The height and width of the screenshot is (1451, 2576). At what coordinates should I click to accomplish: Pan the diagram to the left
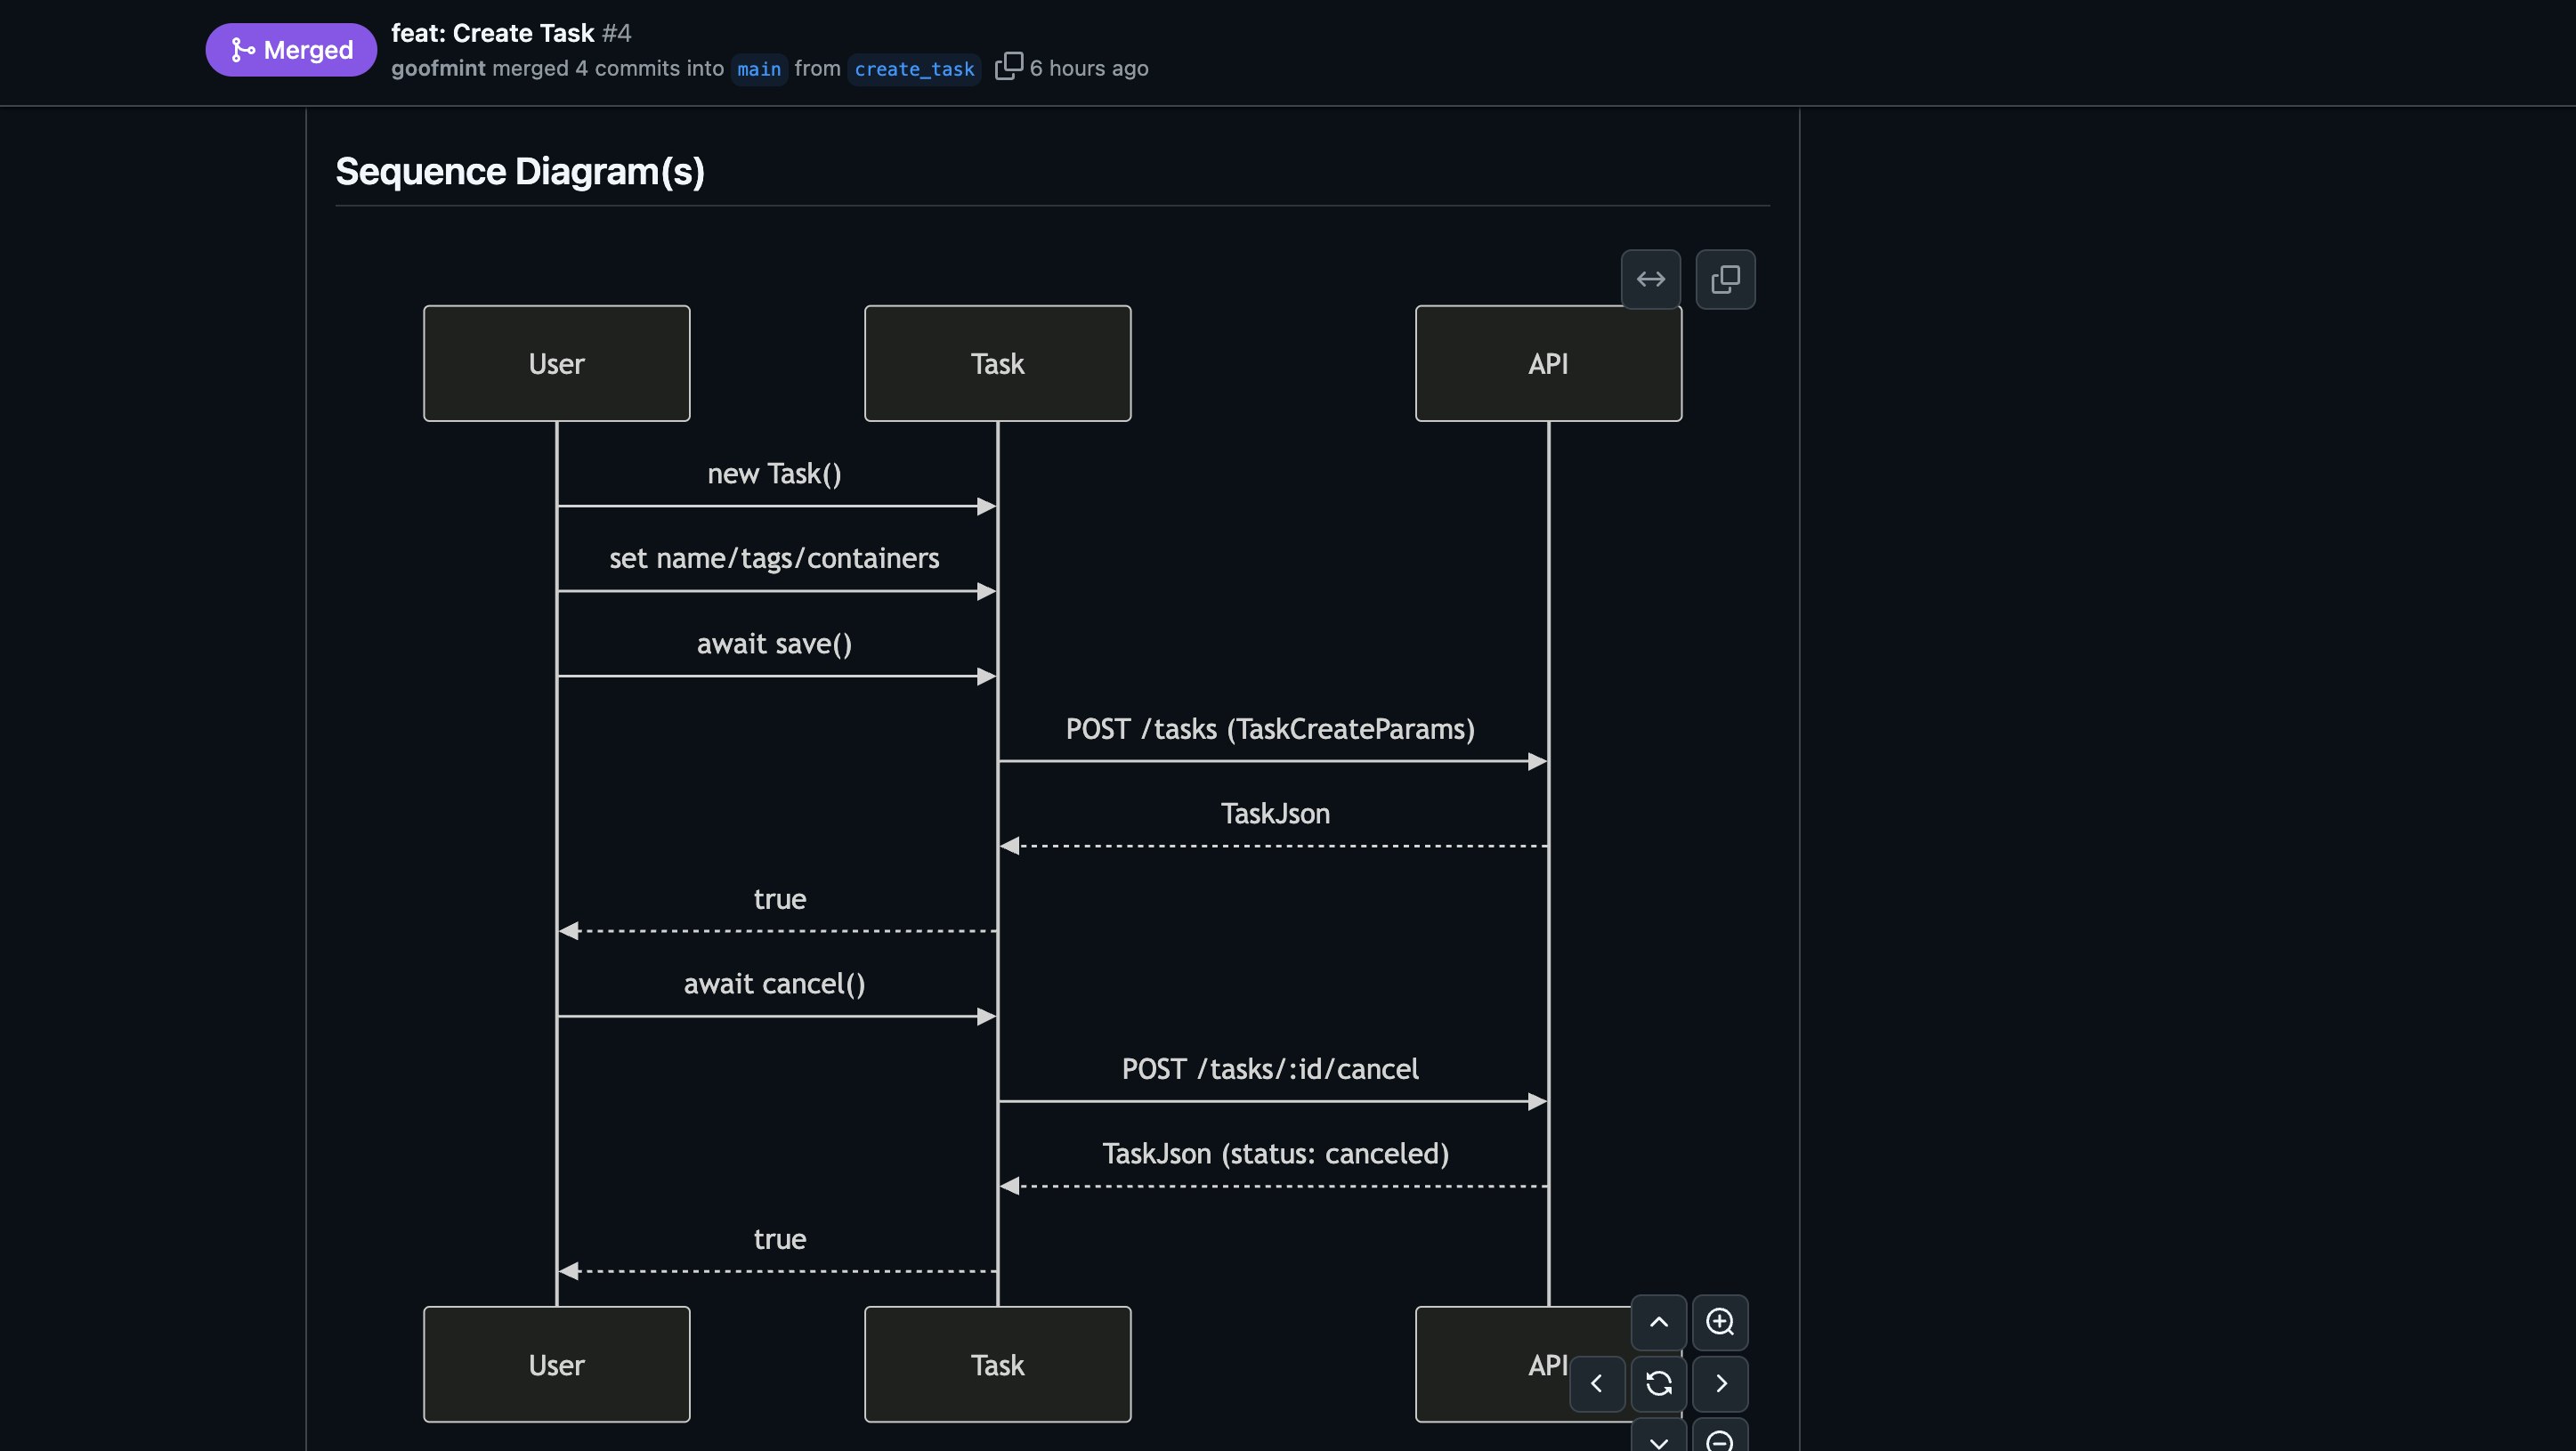click(x=1597, y=1384)
